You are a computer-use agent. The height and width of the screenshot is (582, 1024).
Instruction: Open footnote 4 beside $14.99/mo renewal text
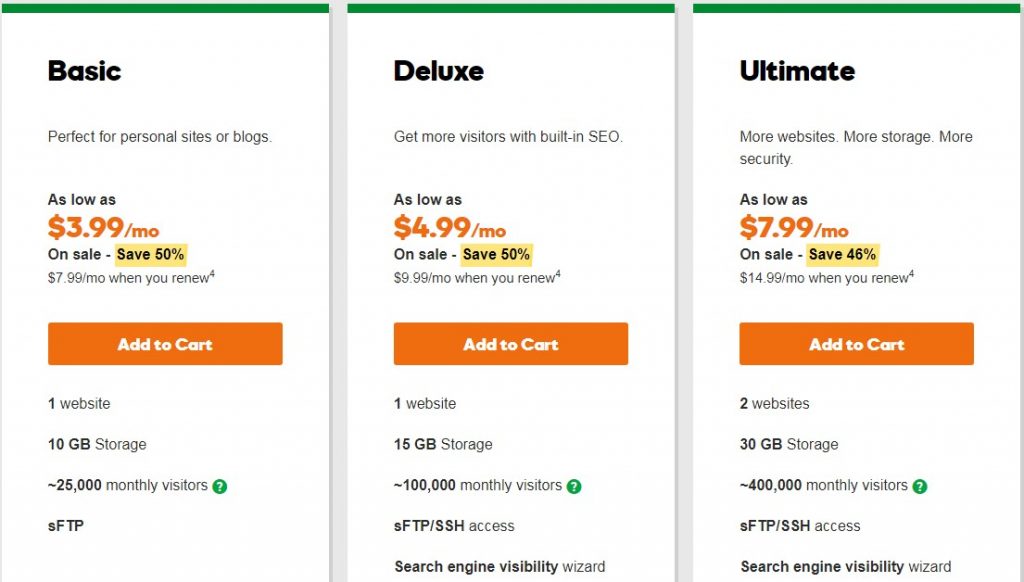tap(912, 273)
